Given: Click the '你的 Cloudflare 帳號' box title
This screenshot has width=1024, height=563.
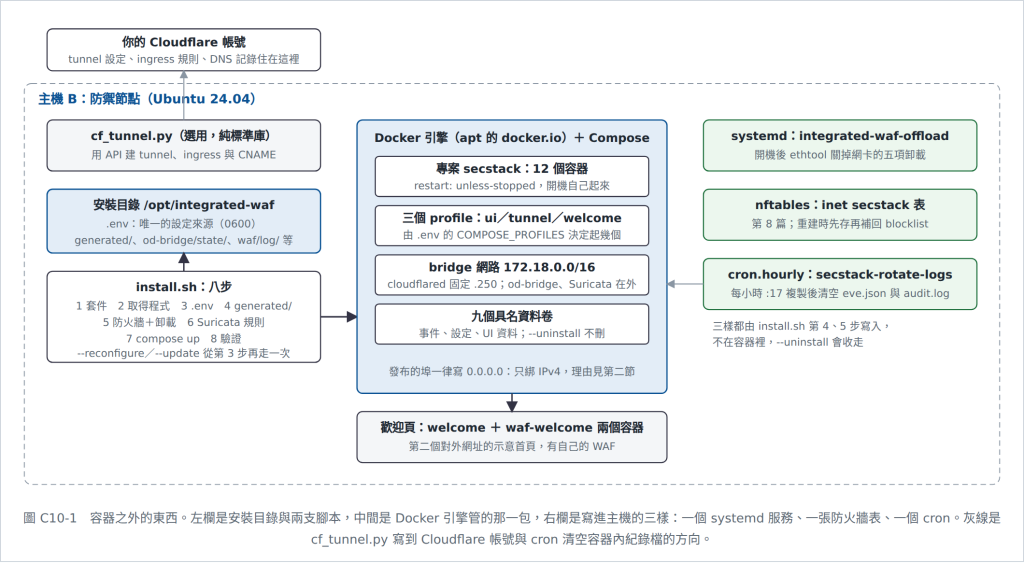Looking at the screenshot, I should (x=184, y=42).
